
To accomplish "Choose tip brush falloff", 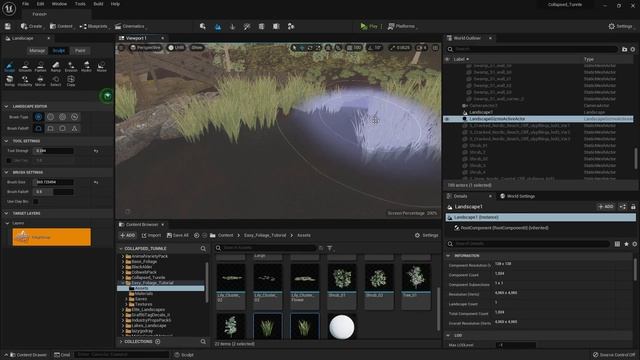I will (75, 128).
